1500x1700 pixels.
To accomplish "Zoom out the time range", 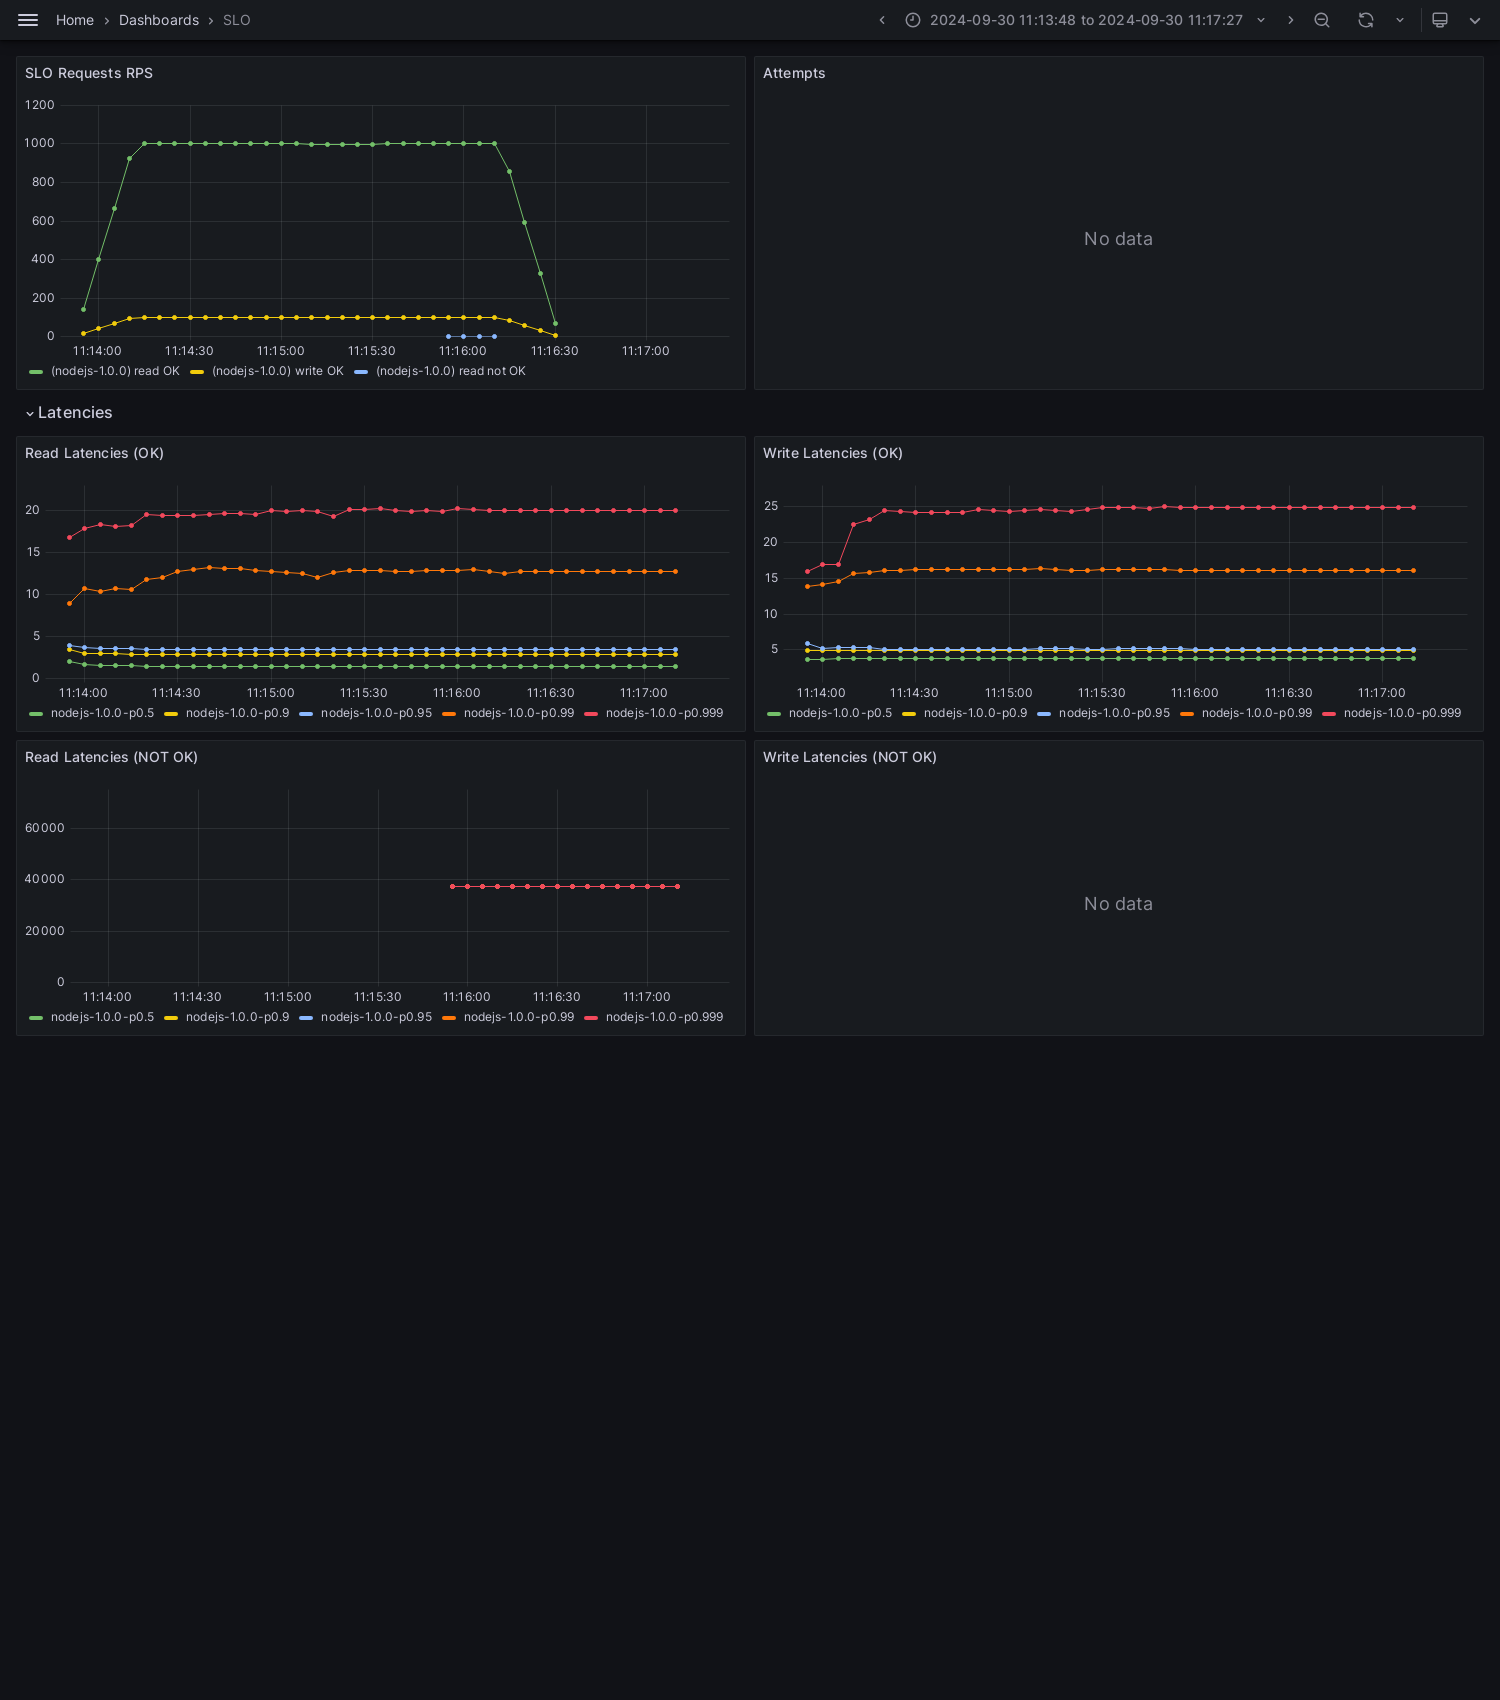I will (1322, 20).
